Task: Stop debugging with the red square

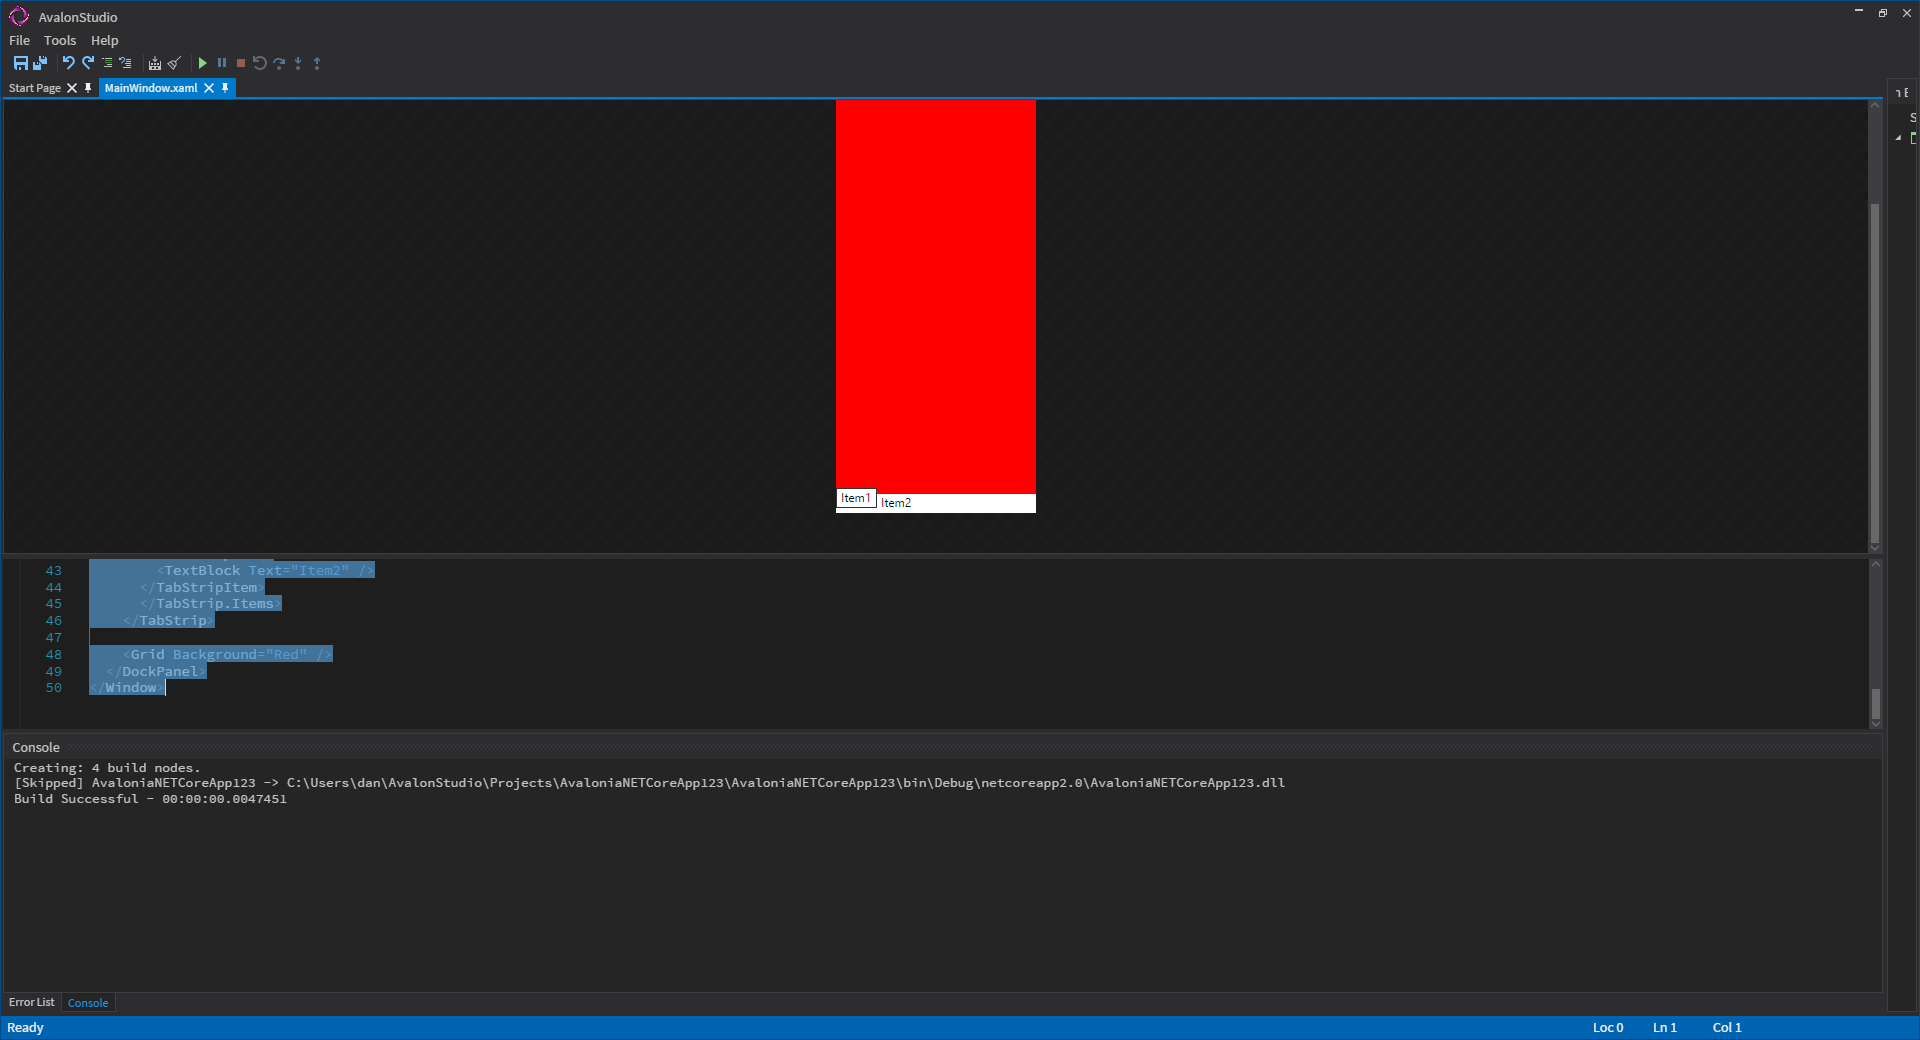Action: click(241, 63)
